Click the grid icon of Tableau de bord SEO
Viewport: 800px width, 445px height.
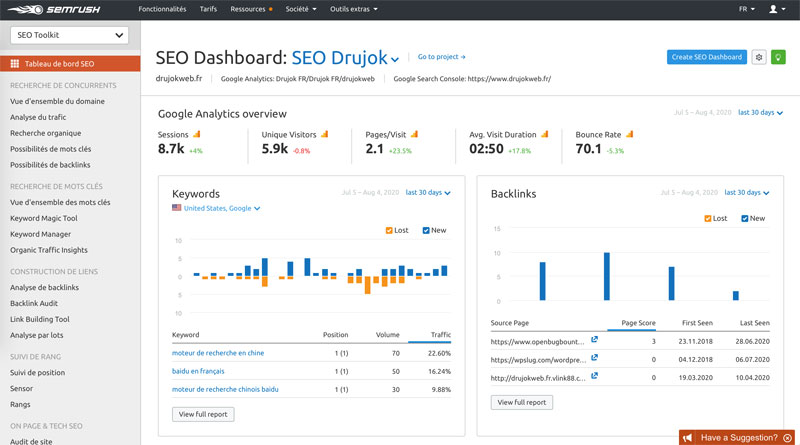(15, 64)
